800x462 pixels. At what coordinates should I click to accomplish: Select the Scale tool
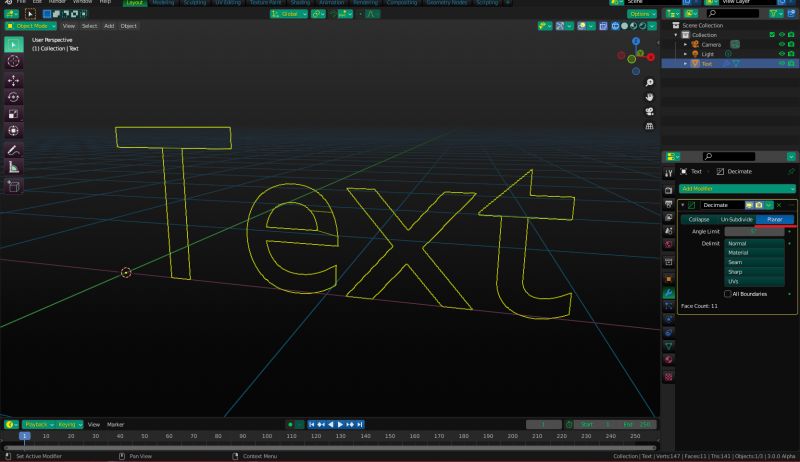tap(14, 114)
